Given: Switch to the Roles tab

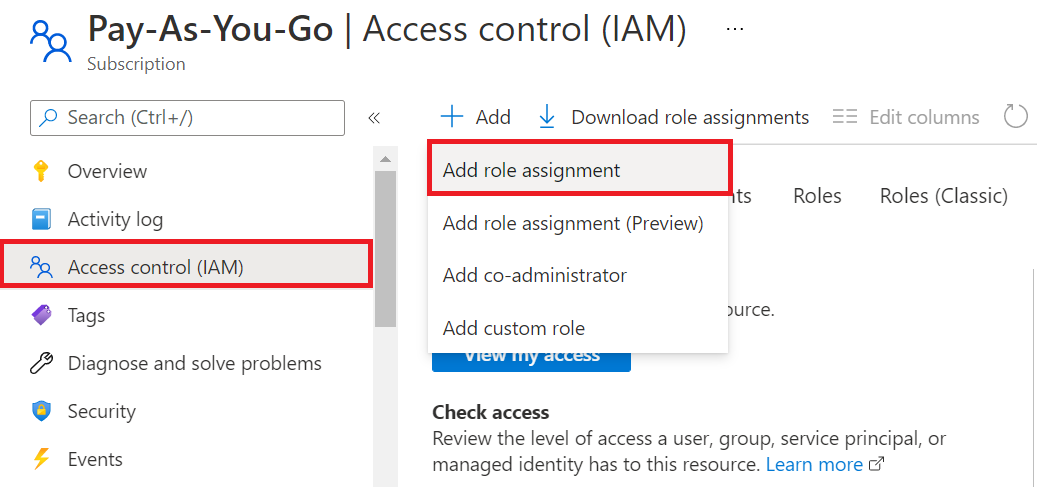Looking at the screenshot, I should click(x=817, y=196).
